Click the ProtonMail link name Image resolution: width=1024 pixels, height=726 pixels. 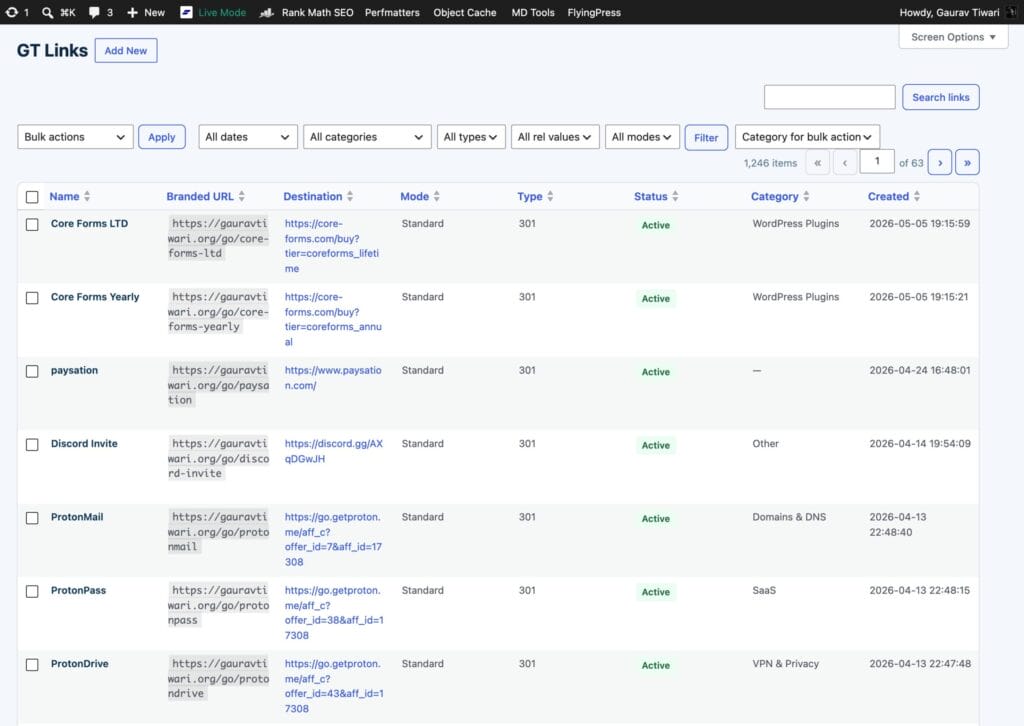coord(77,517)
